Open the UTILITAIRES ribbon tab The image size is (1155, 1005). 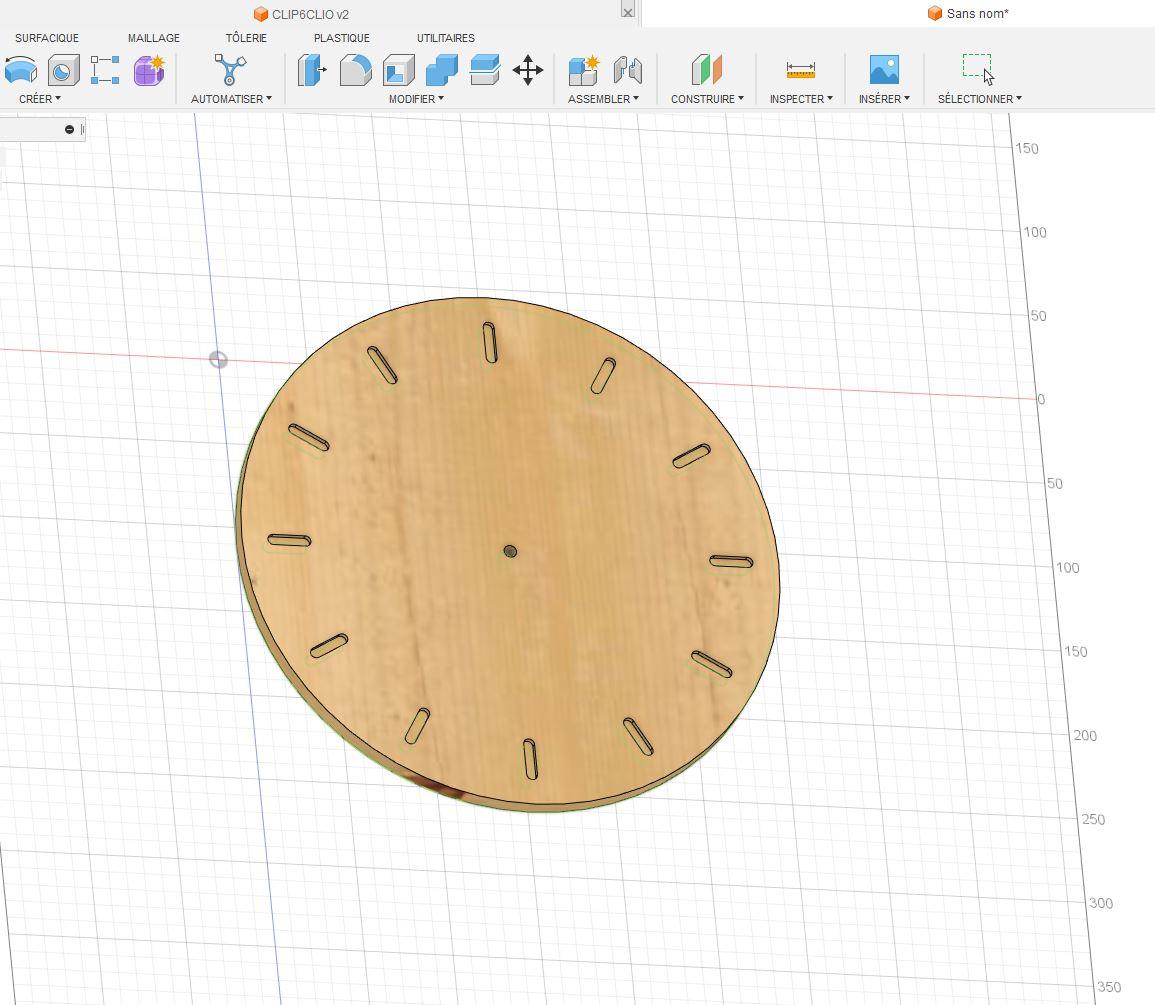(445, 37)
